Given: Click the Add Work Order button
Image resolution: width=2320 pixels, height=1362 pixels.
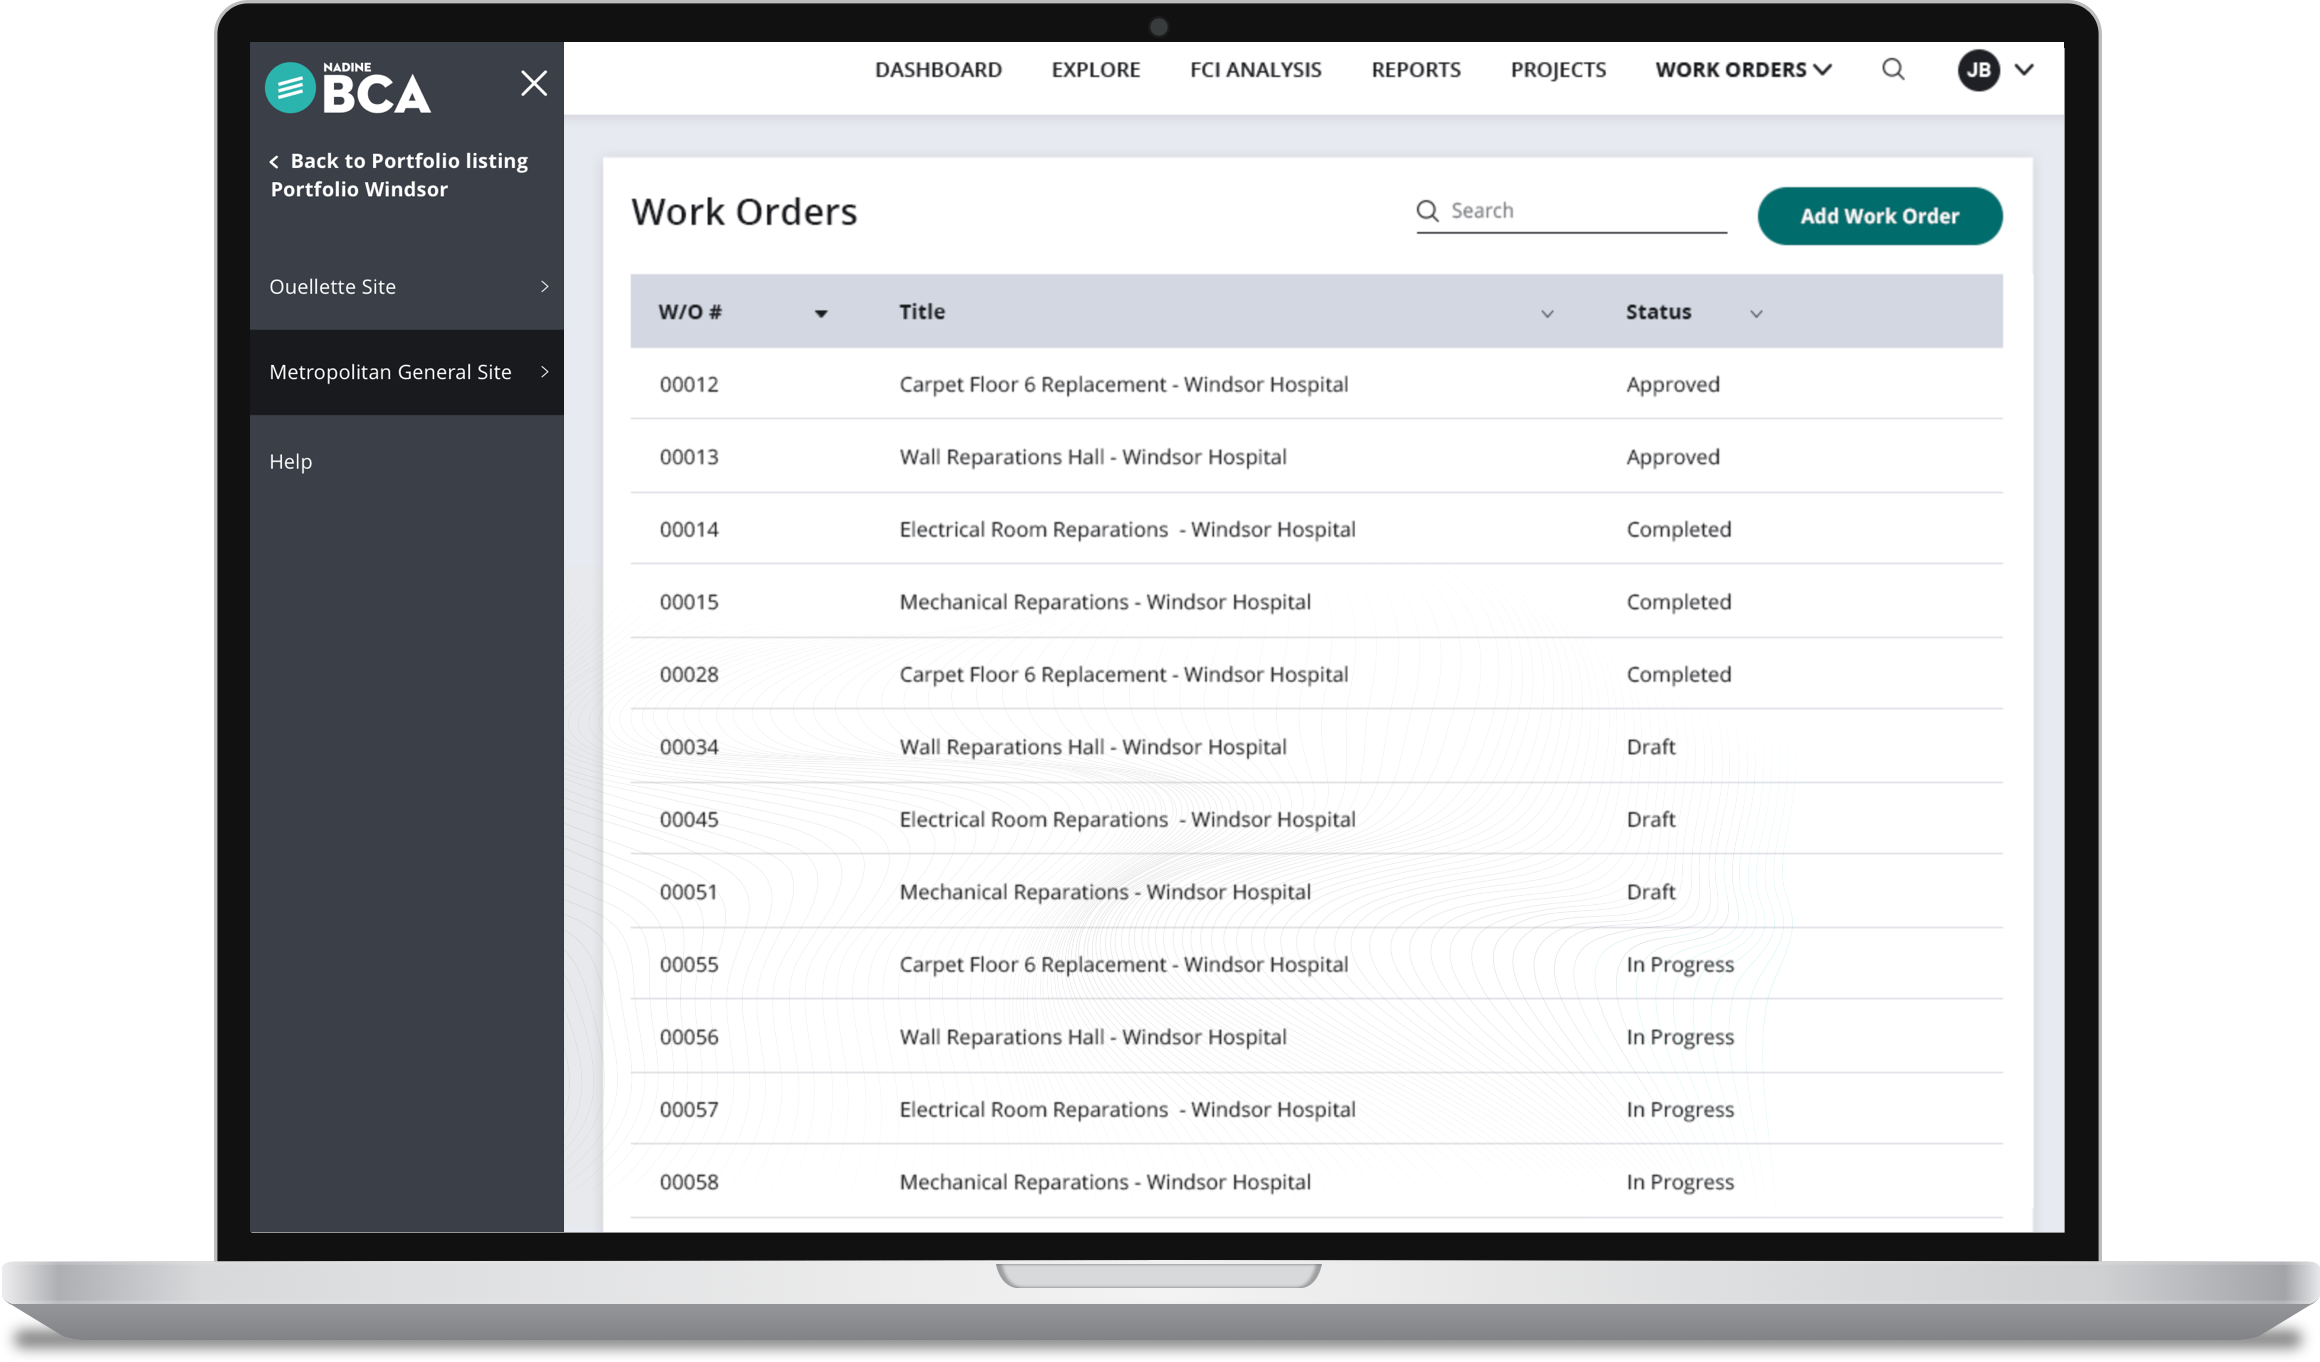Looking at the screenshot, I should (x=1879, y=216).
